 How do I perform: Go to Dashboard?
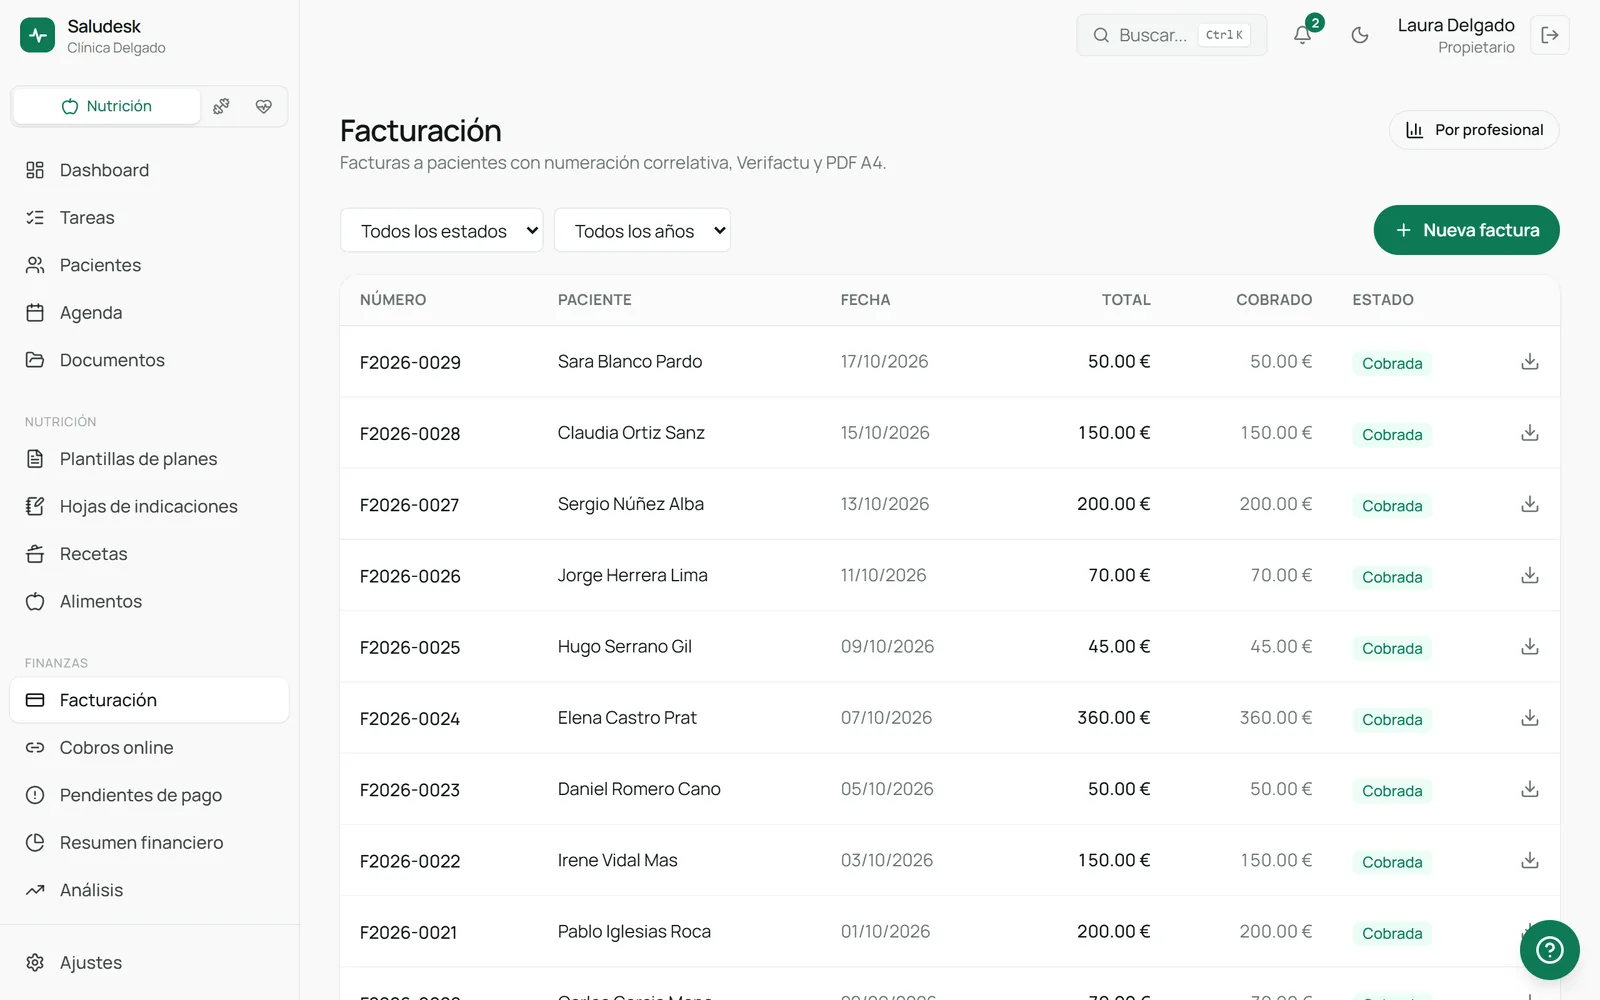click(150, 170)
